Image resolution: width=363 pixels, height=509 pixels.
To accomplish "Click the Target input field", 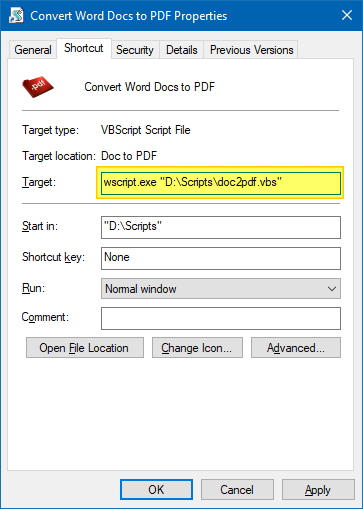I will coord(221,183).
